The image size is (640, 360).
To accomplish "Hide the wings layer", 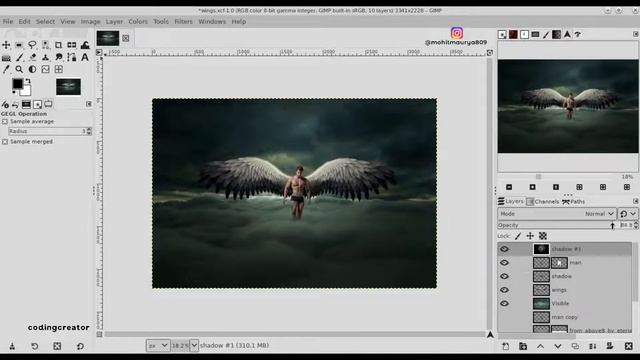I will (504, 290).
